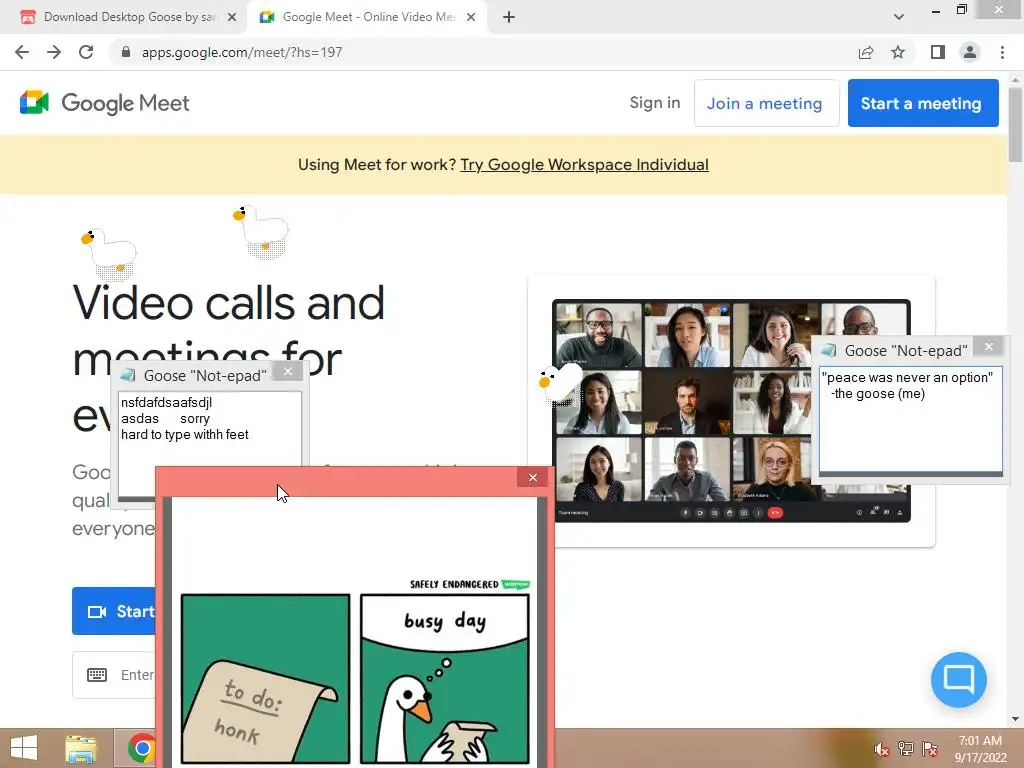Click the address bar URL
Screen dimensions: 1024x768
242,52
